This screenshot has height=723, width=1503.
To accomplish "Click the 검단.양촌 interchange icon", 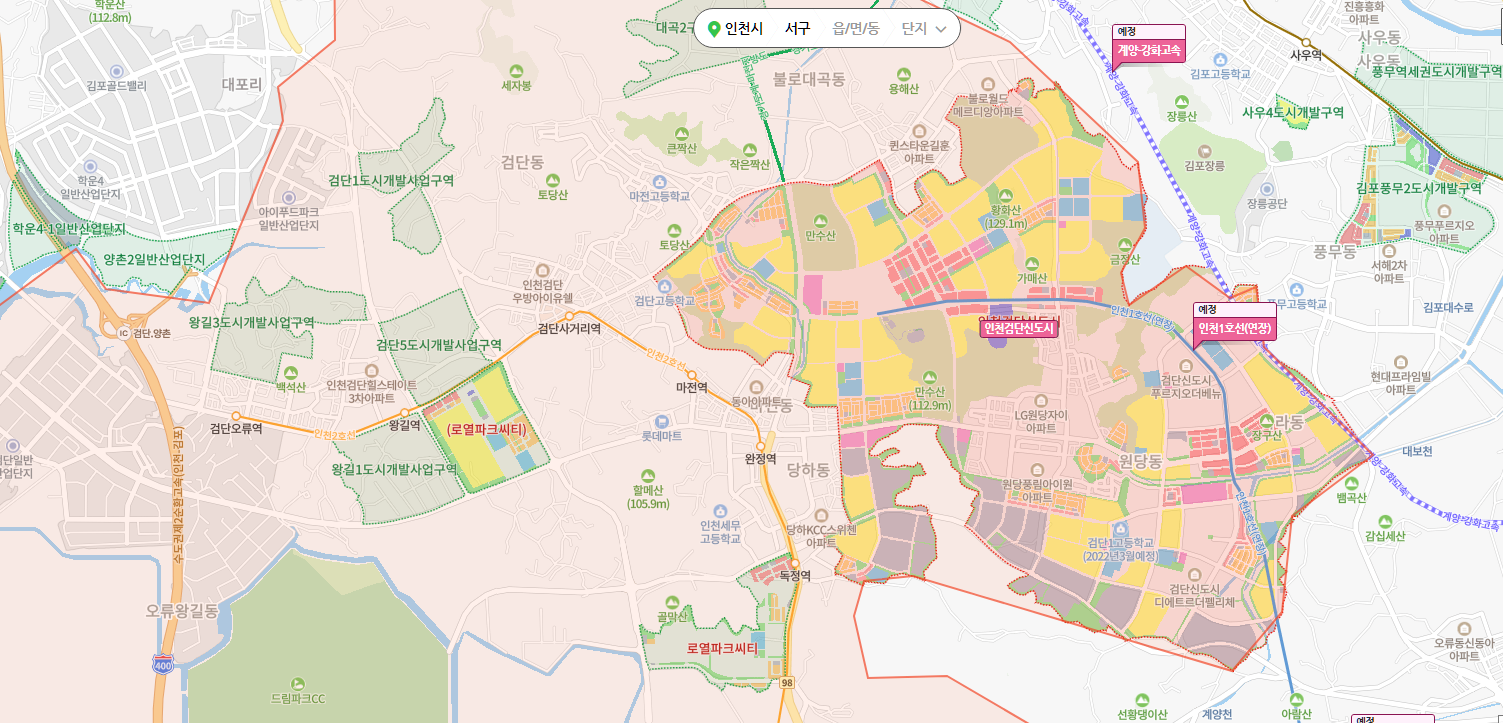I will pyautogui.click(x=124, y=332).
